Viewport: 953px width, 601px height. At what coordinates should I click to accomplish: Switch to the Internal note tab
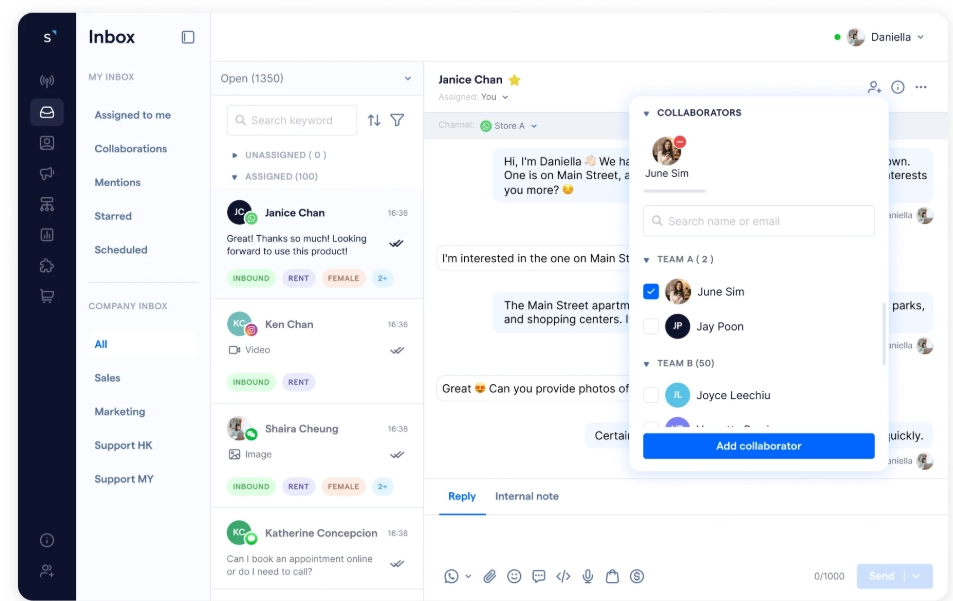tap(526, 496)
